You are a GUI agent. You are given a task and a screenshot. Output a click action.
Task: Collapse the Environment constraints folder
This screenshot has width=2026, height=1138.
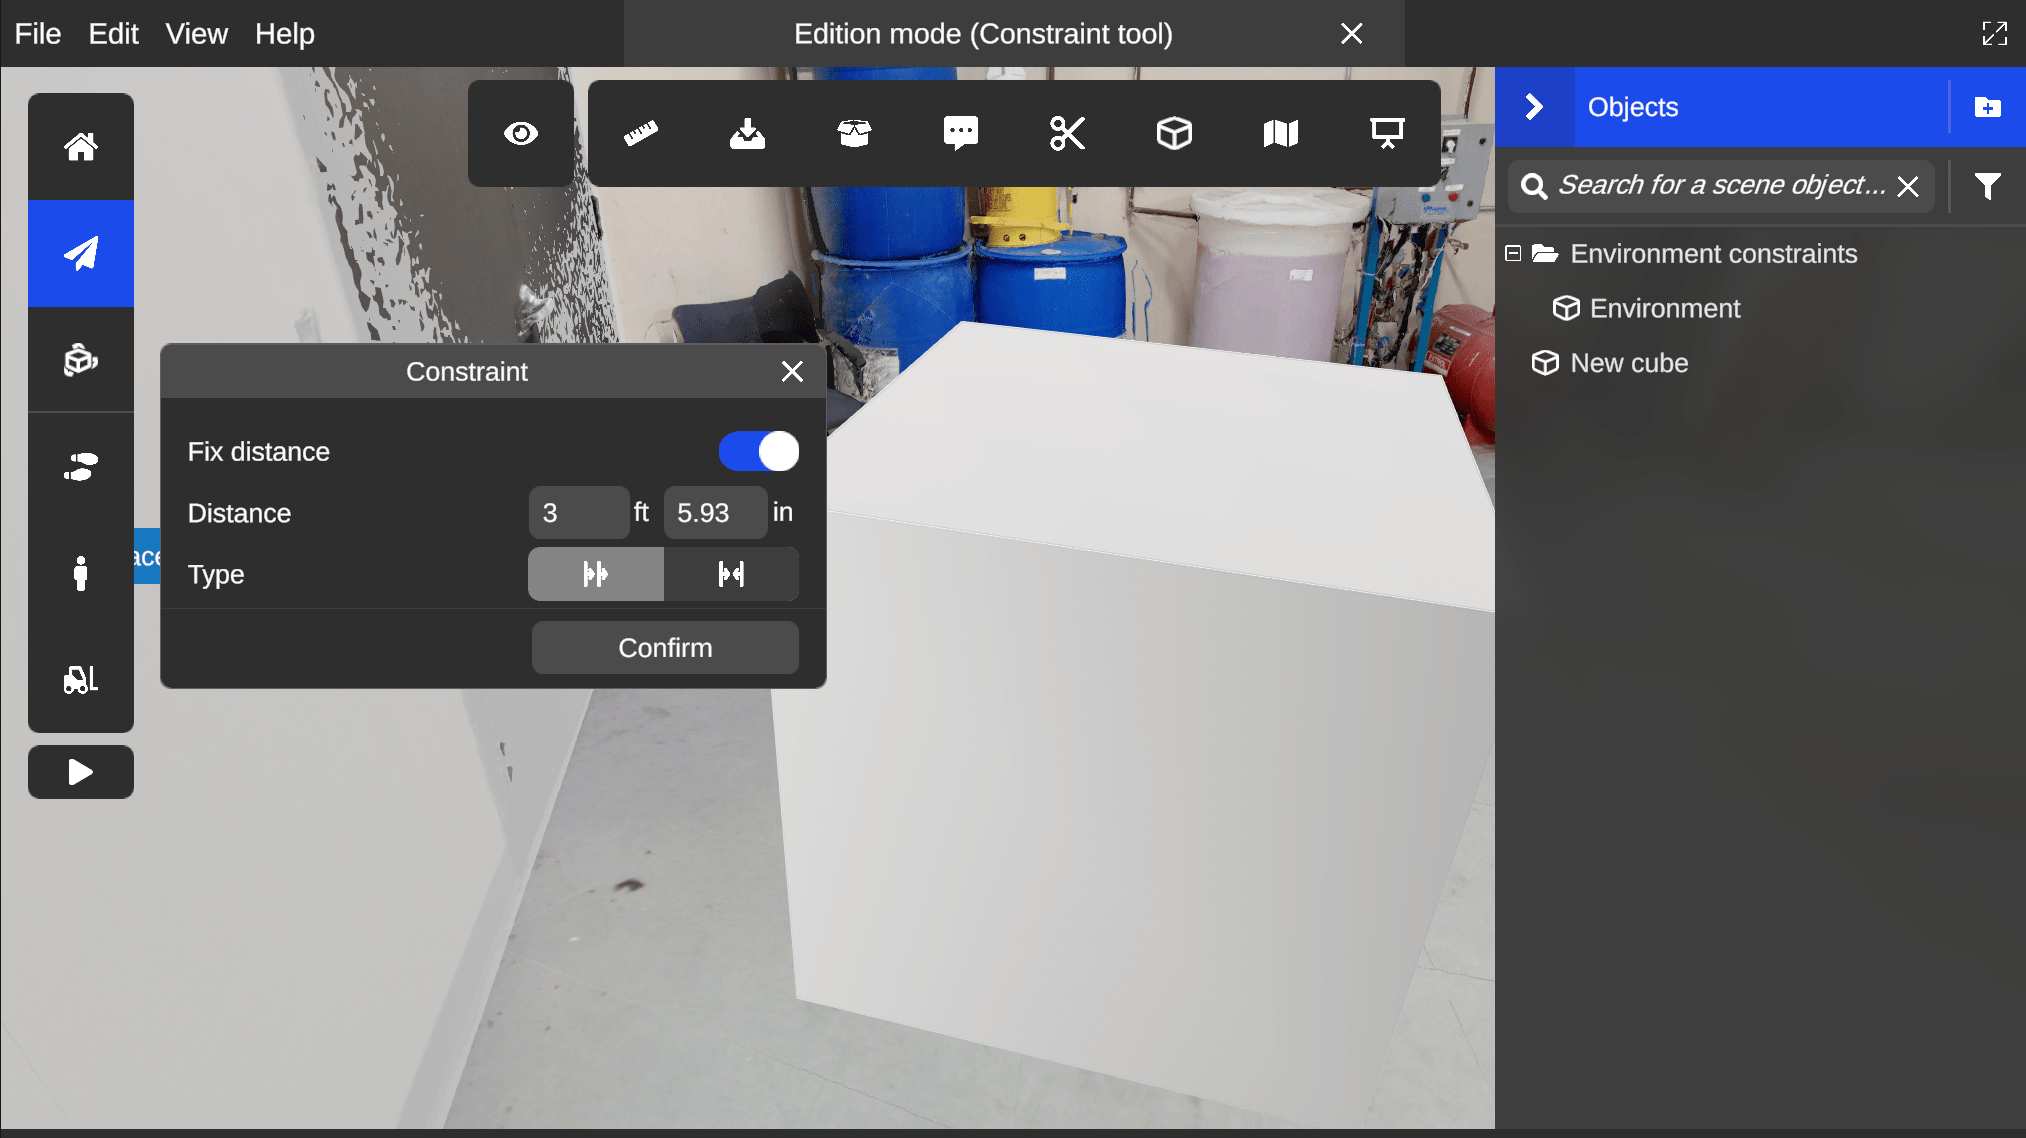coord(1513,254)
